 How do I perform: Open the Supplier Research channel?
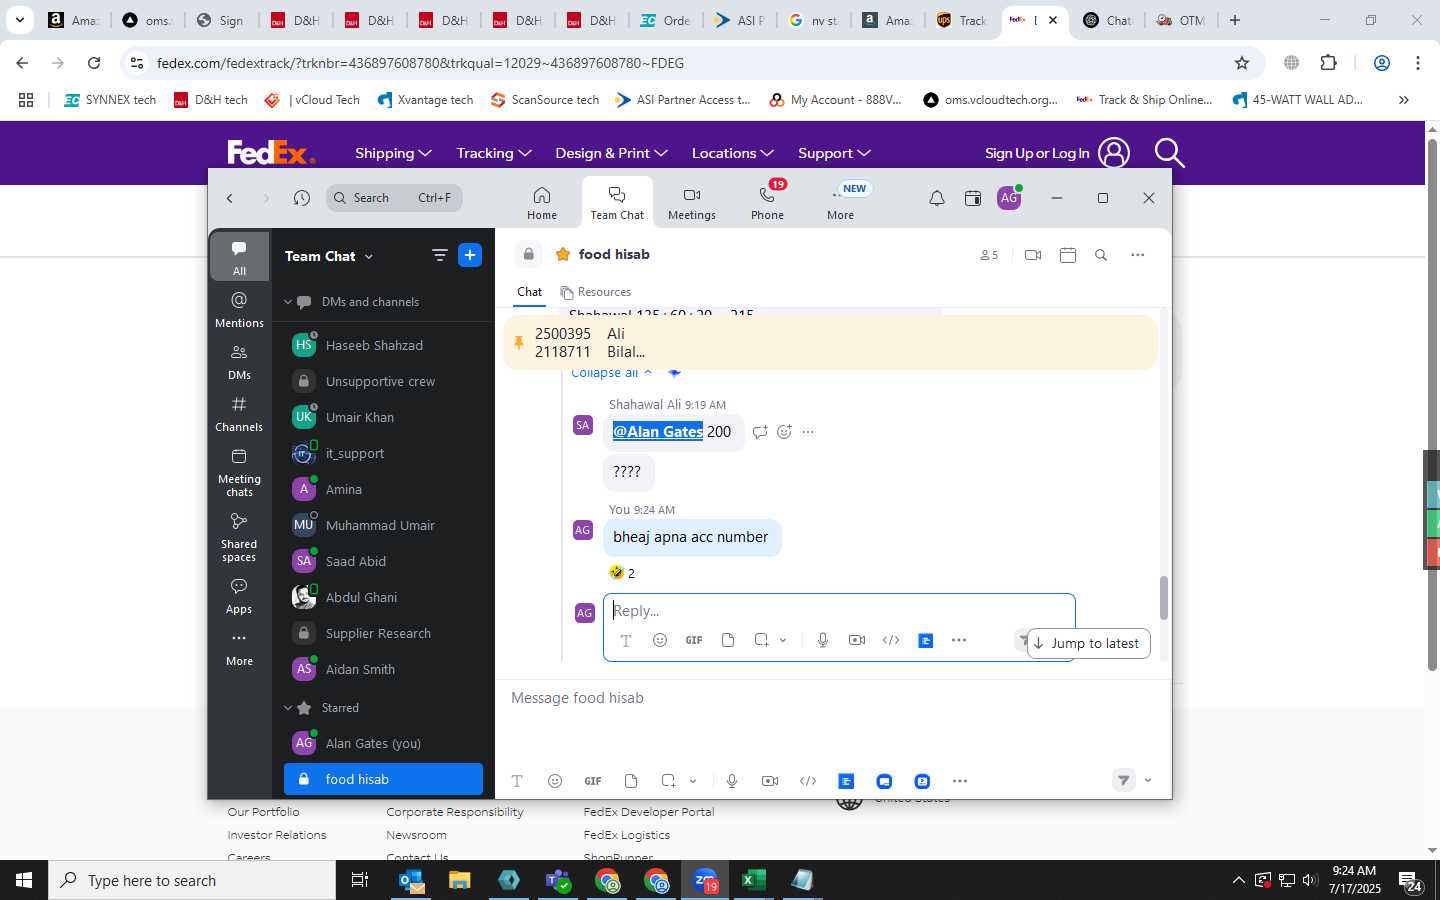(x=383, y=633)
